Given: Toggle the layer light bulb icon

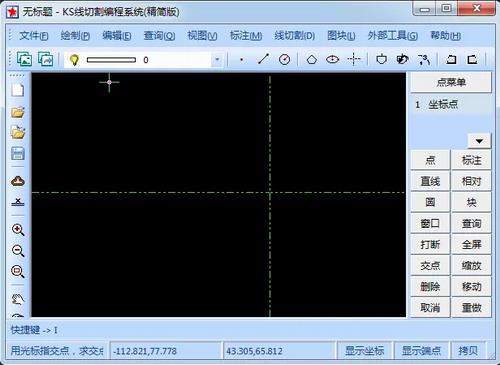Looking at the screenshot, I should pyautogui.click(x=74, y=60).
